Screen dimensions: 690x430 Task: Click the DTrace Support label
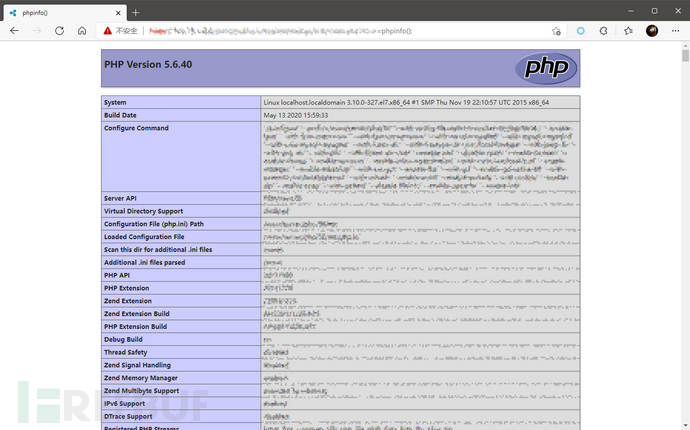click(x=128, y=416)
